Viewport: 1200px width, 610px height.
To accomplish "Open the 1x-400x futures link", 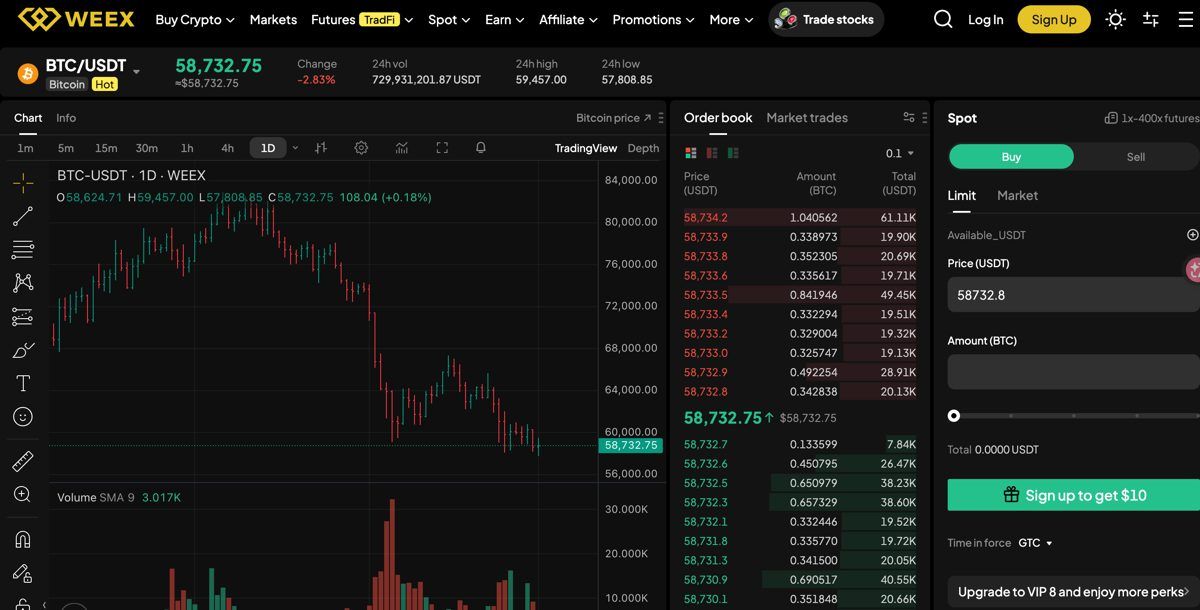I will tap(1150, 118).
